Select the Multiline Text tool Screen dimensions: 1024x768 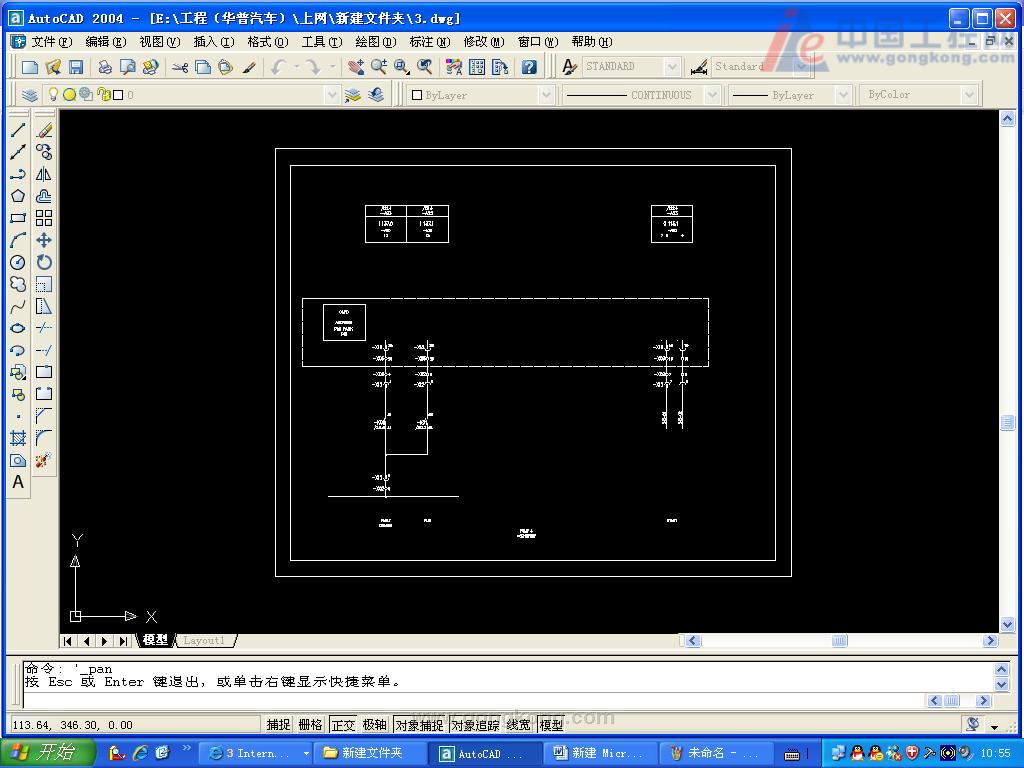pos(18,482)
